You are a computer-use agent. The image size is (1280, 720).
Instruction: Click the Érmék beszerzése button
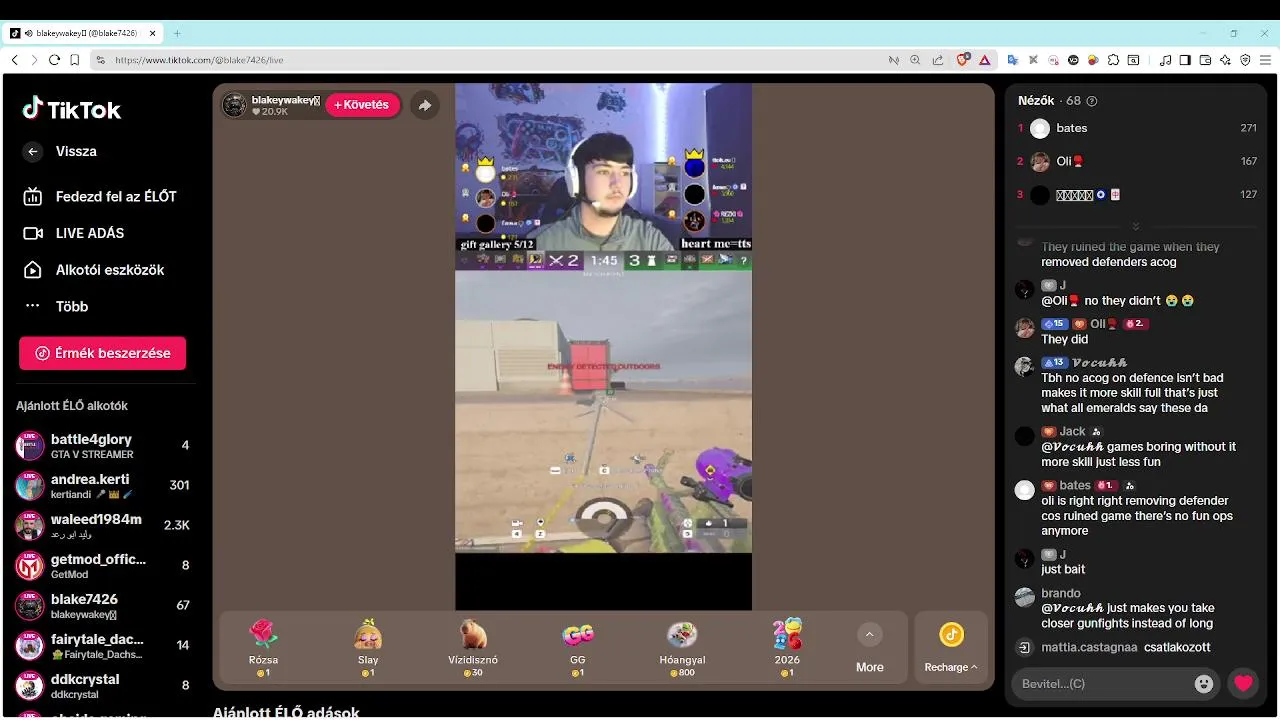(102, 353)
